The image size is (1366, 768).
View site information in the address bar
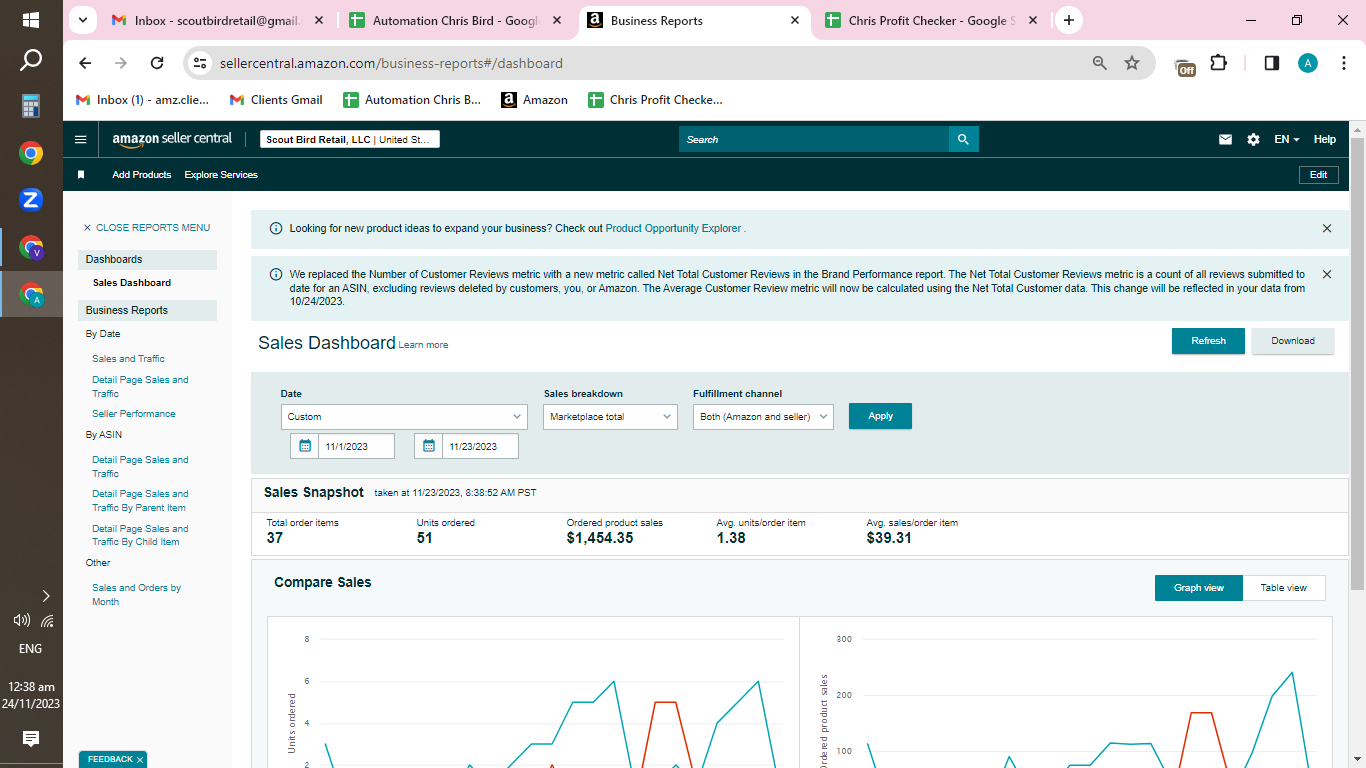(200, 63)
